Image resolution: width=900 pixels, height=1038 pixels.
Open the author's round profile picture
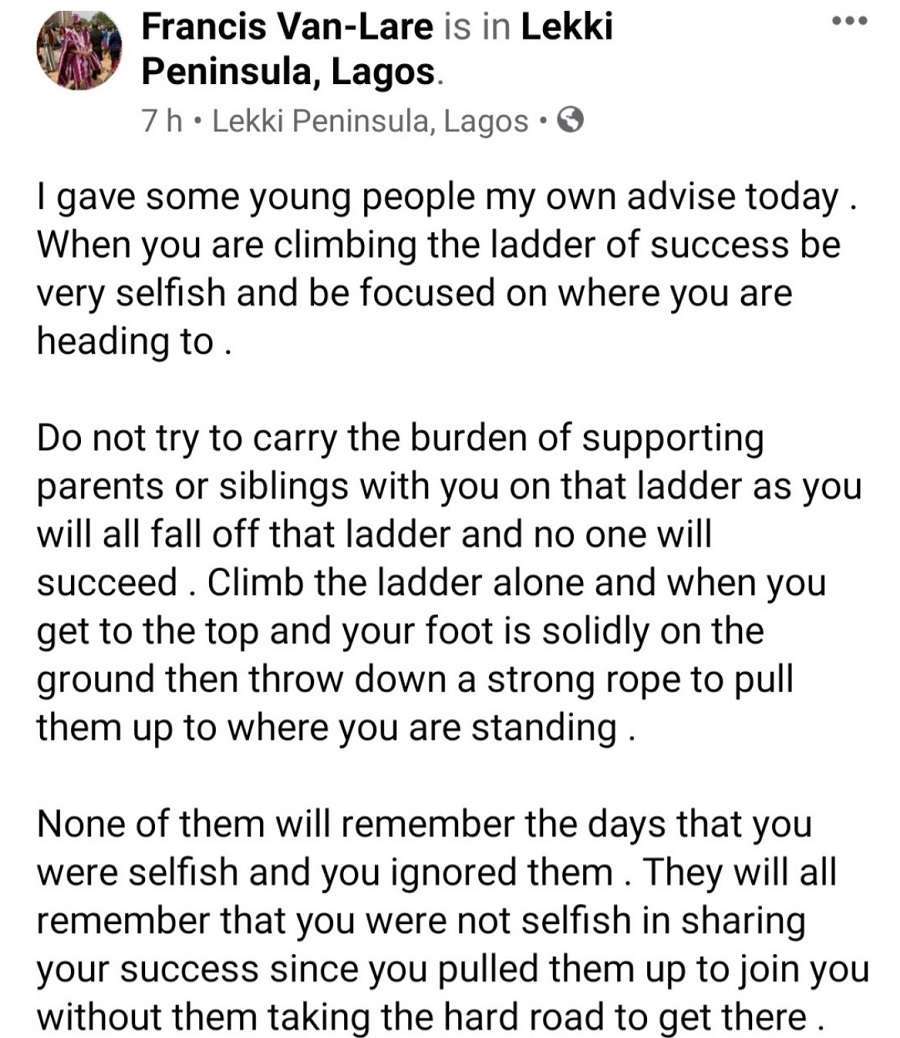(79, 50)
